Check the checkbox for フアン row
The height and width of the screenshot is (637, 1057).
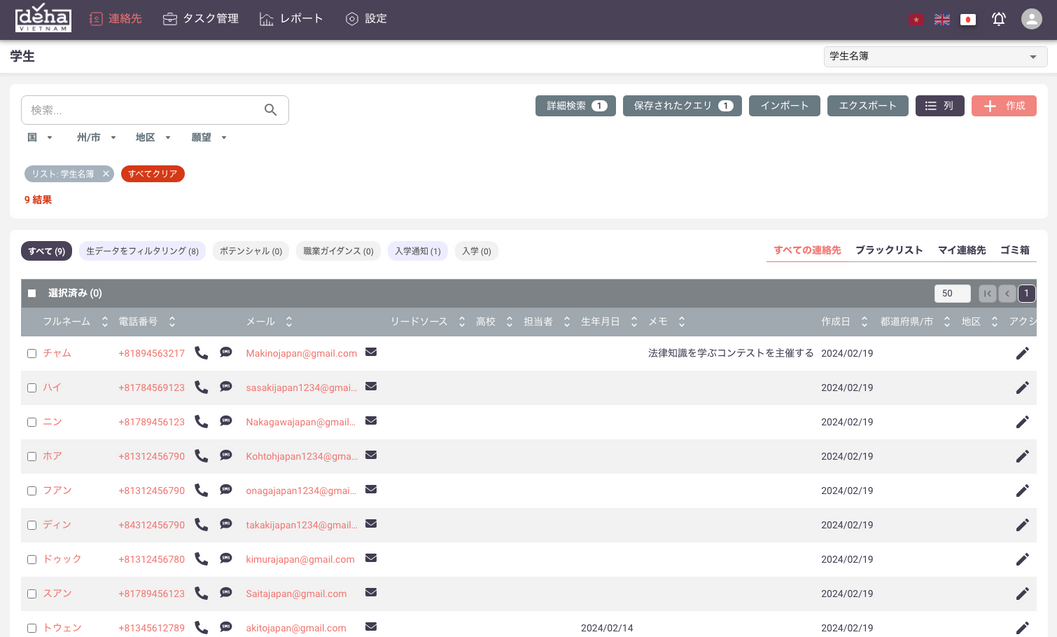[x=32, y=491]
